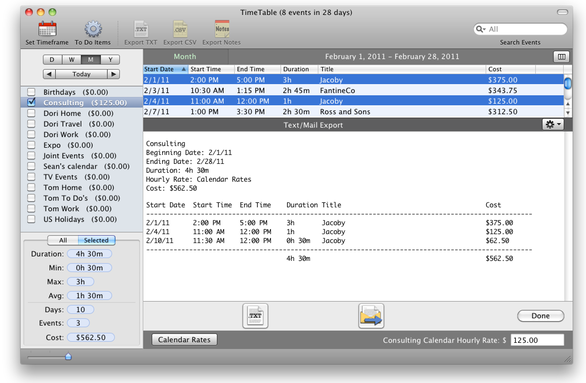Image resolution: width=586 pixels, height=383 pixels.
Task: Go to previous timeframe arrow
Action: point(49,74)
